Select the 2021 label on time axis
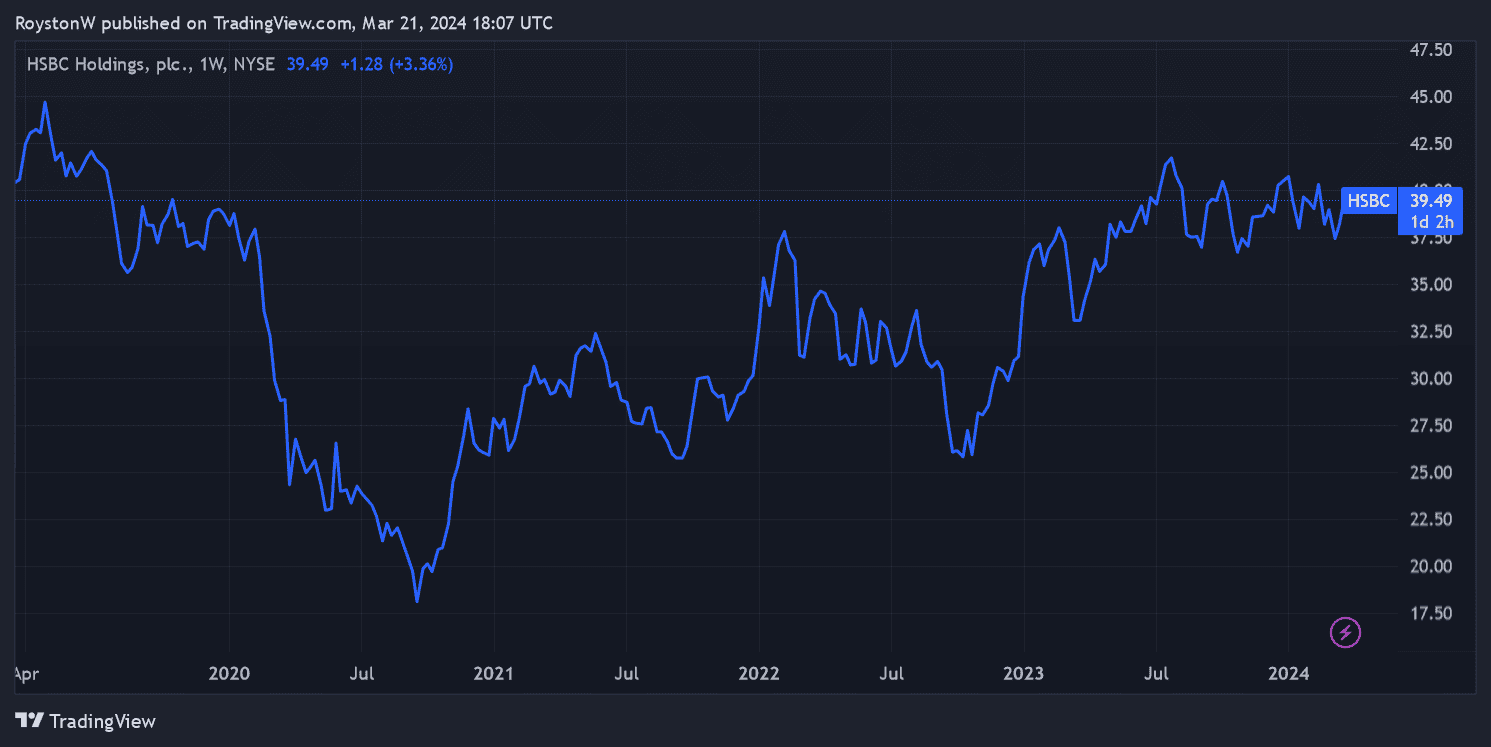Viewport: 1491px width, 747px height. (x=494, y=673)
